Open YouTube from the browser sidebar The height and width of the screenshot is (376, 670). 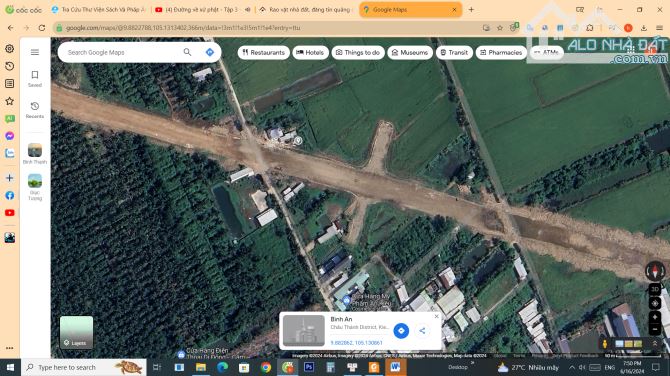tap(9, 212)
